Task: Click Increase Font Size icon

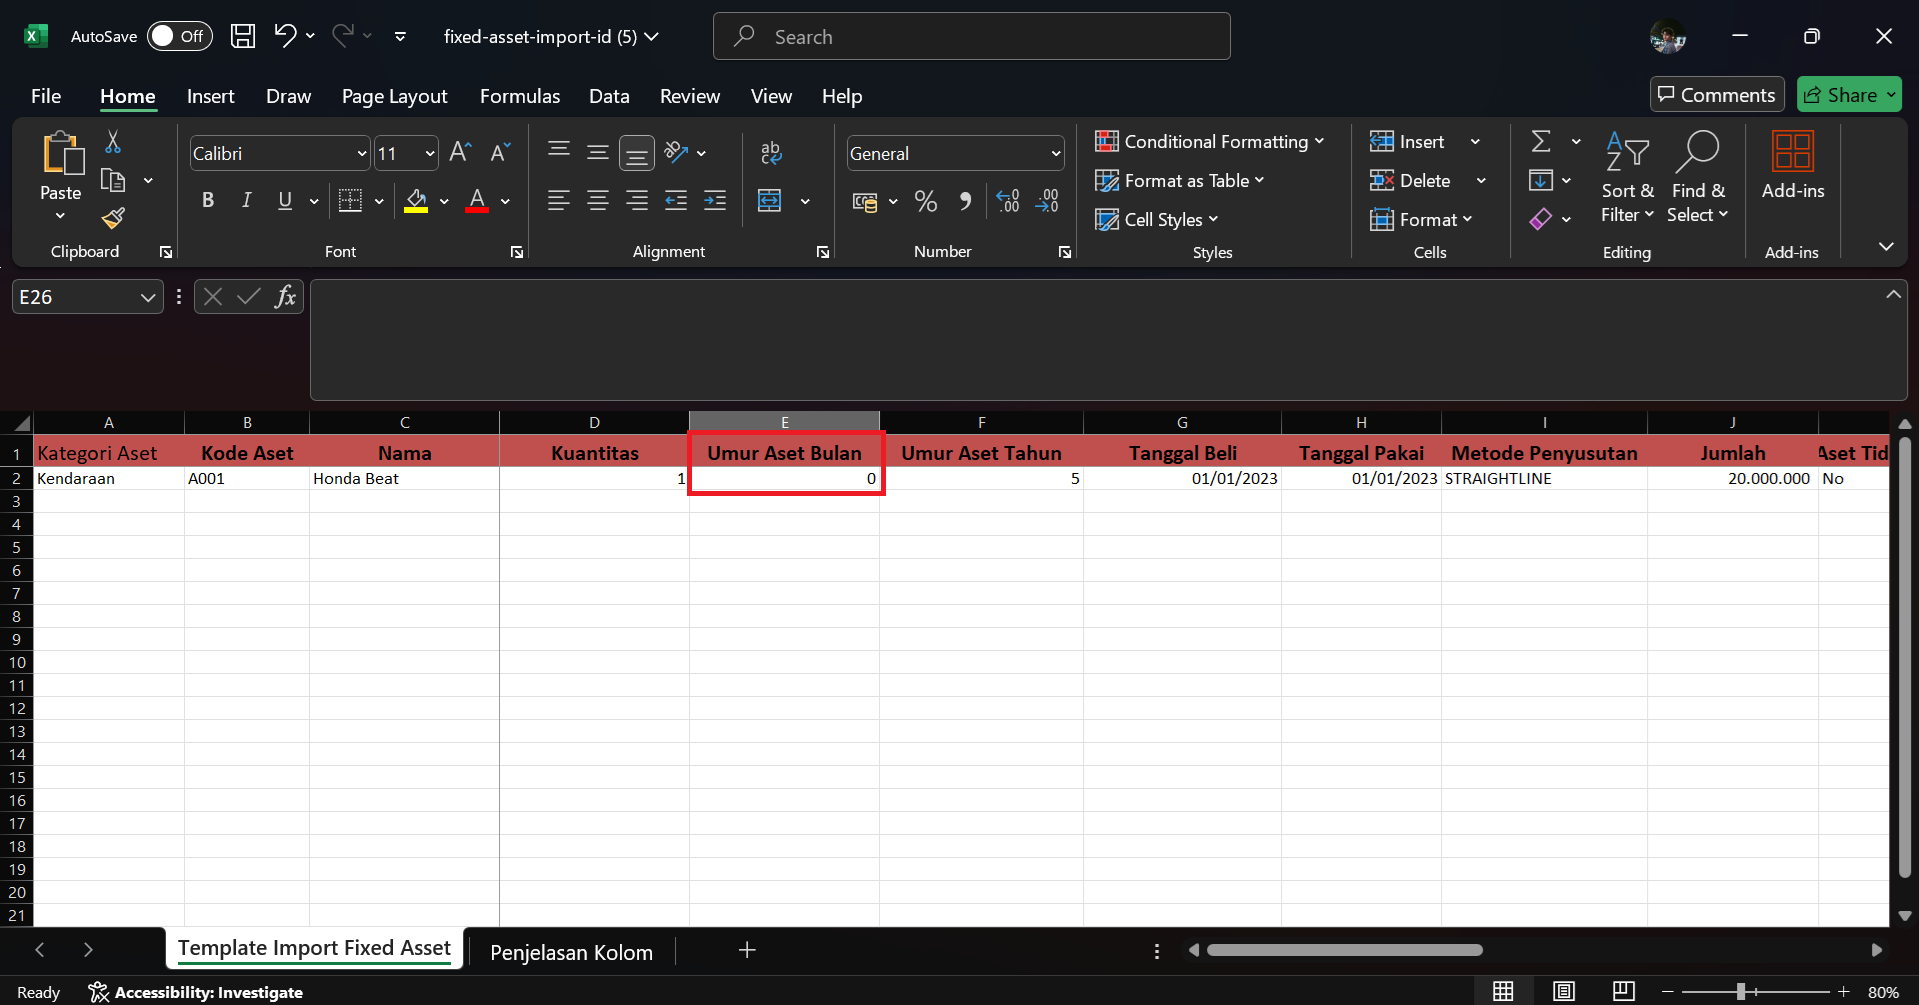Action: tap(460, 153)
